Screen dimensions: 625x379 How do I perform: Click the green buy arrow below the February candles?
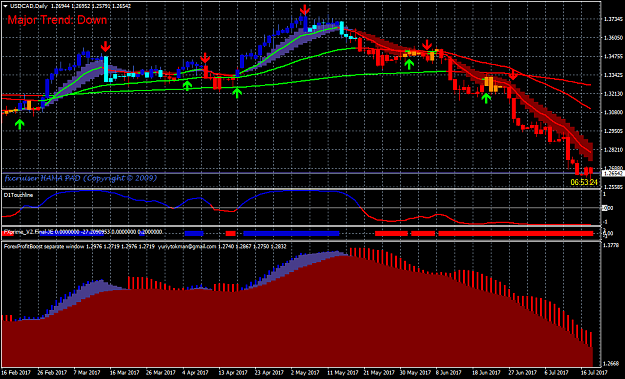[x=20, y=124]
